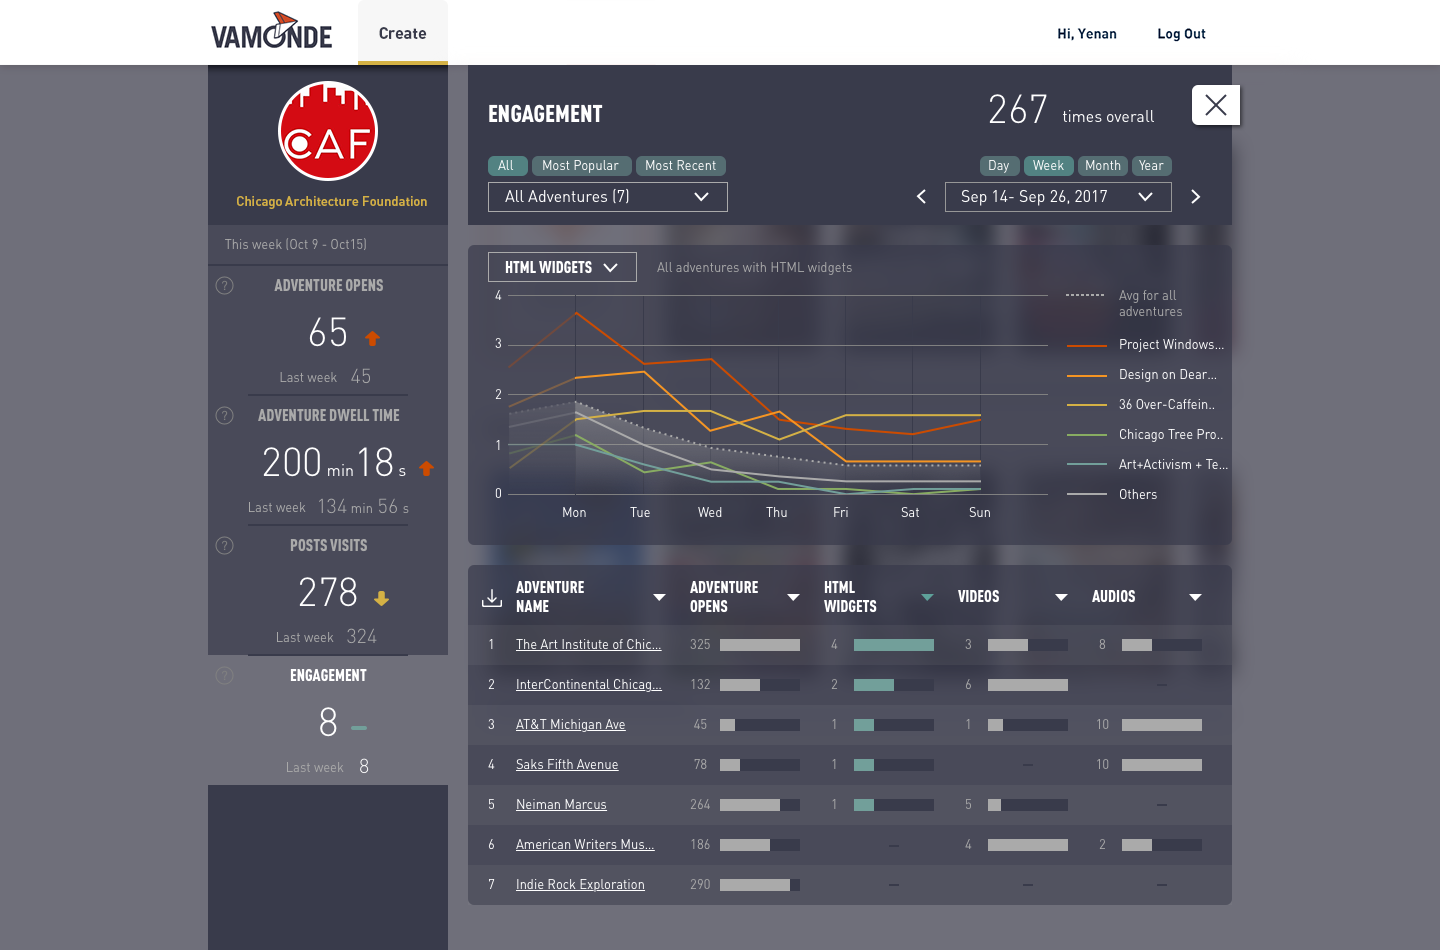
Task: Toggle Avg for all adventures legend line
Action: coord(1085,295)
